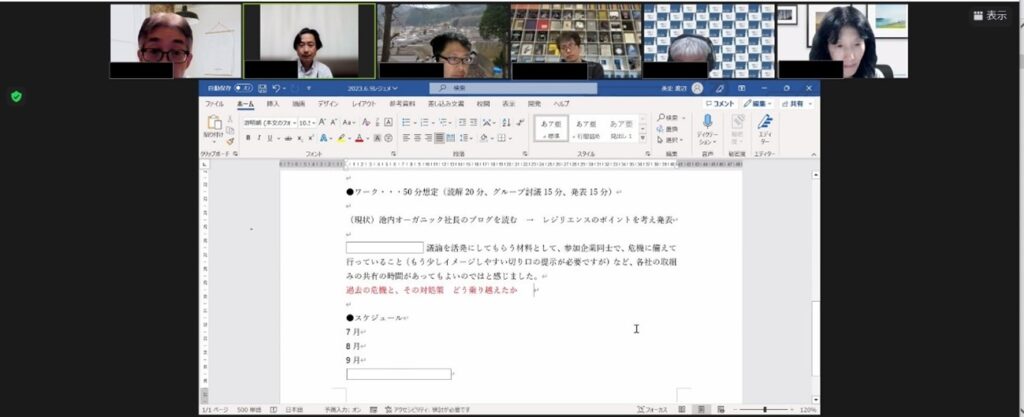Image resolution: width=1024 pixels, height=417 pixels.
Task: Open Change Case Aa dropdown
Action: [x=349, y=122]
